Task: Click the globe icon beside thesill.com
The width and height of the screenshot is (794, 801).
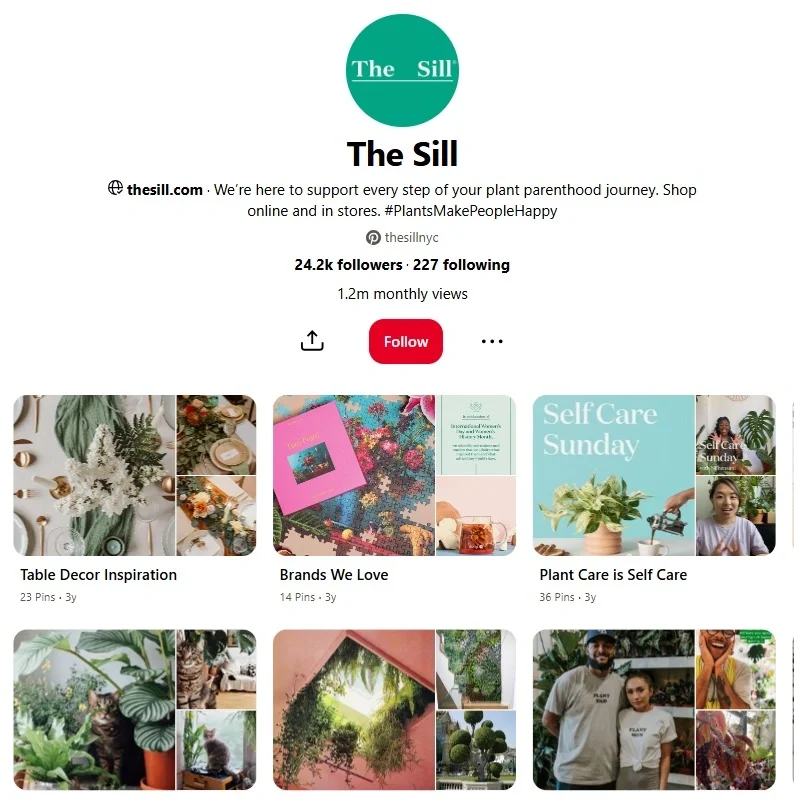Action: click(115, 189)
